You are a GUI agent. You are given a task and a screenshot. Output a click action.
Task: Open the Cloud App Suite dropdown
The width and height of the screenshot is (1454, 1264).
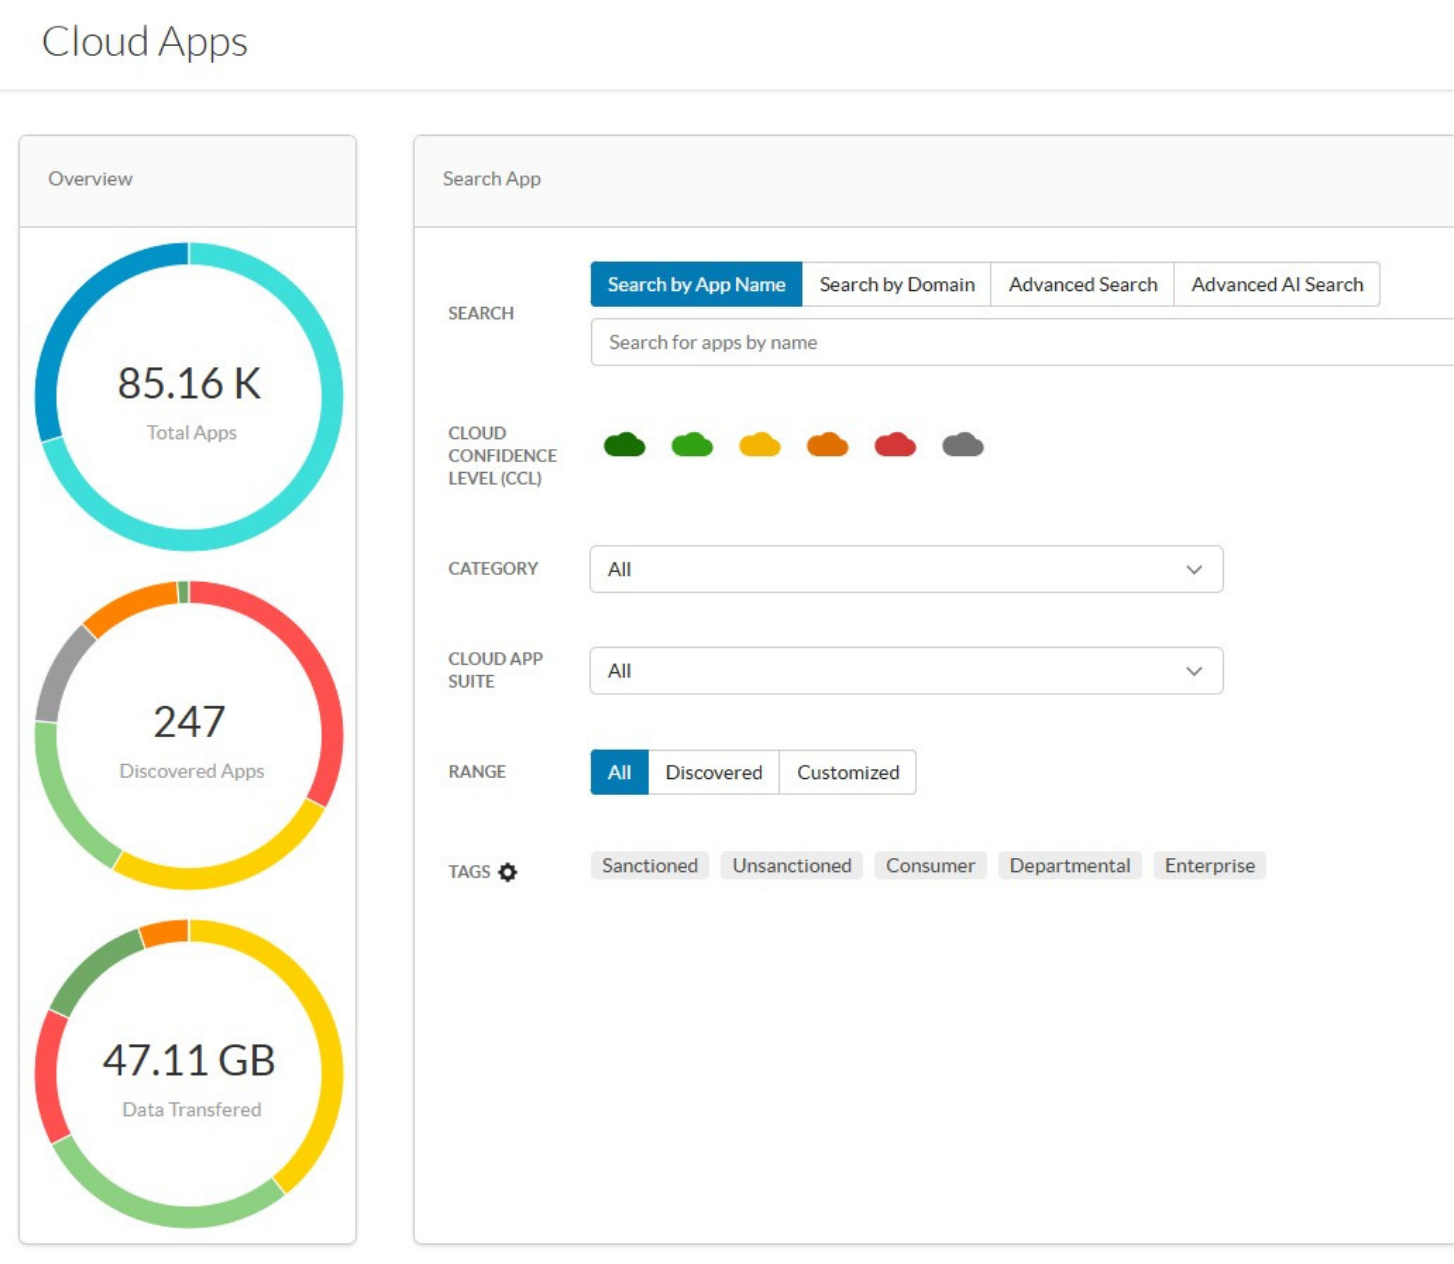[x=906, y=671]
